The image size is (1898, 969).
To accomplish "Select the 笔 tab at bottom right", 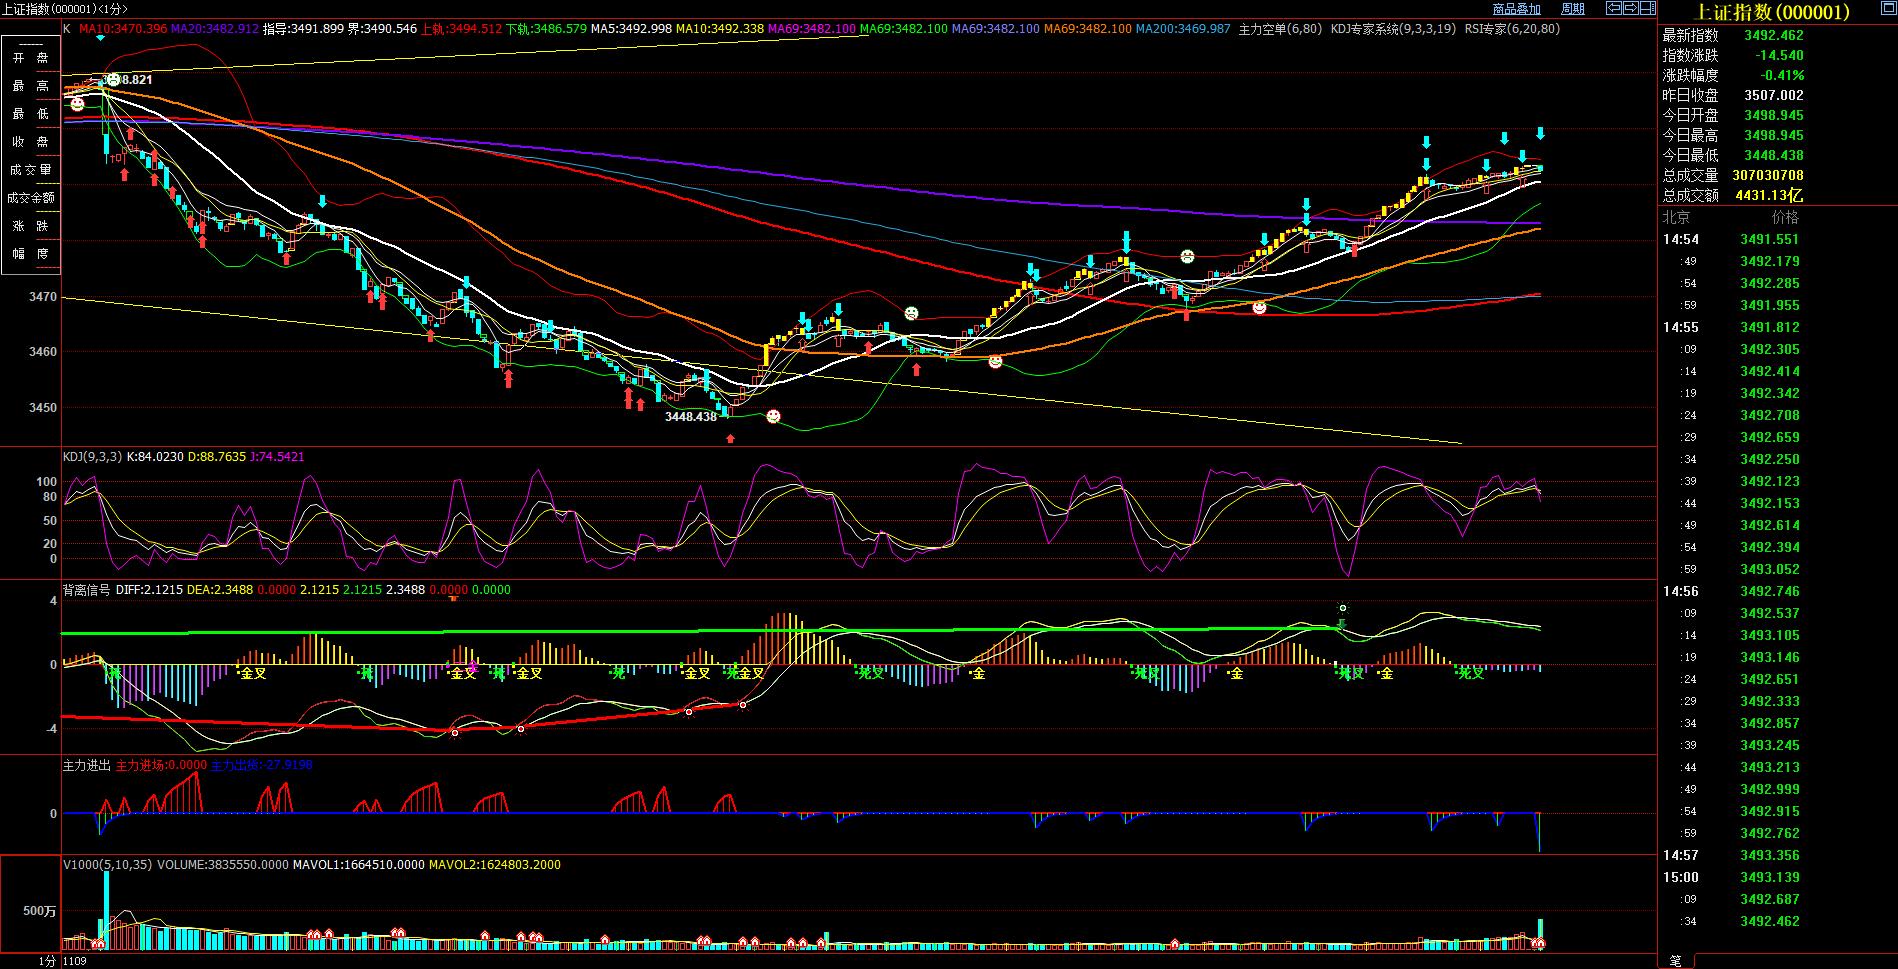I will coord(1675,961).
